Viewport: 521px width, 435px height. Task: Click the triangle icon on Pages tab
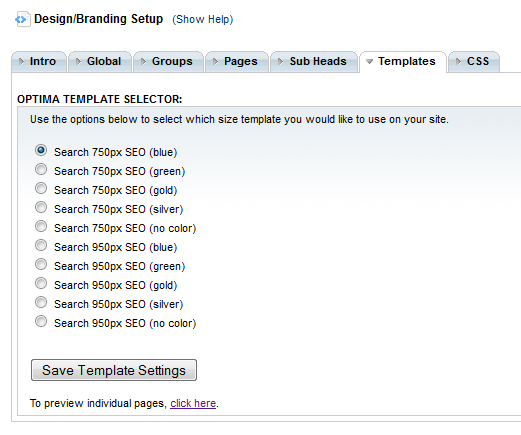[x=215, y=61]
